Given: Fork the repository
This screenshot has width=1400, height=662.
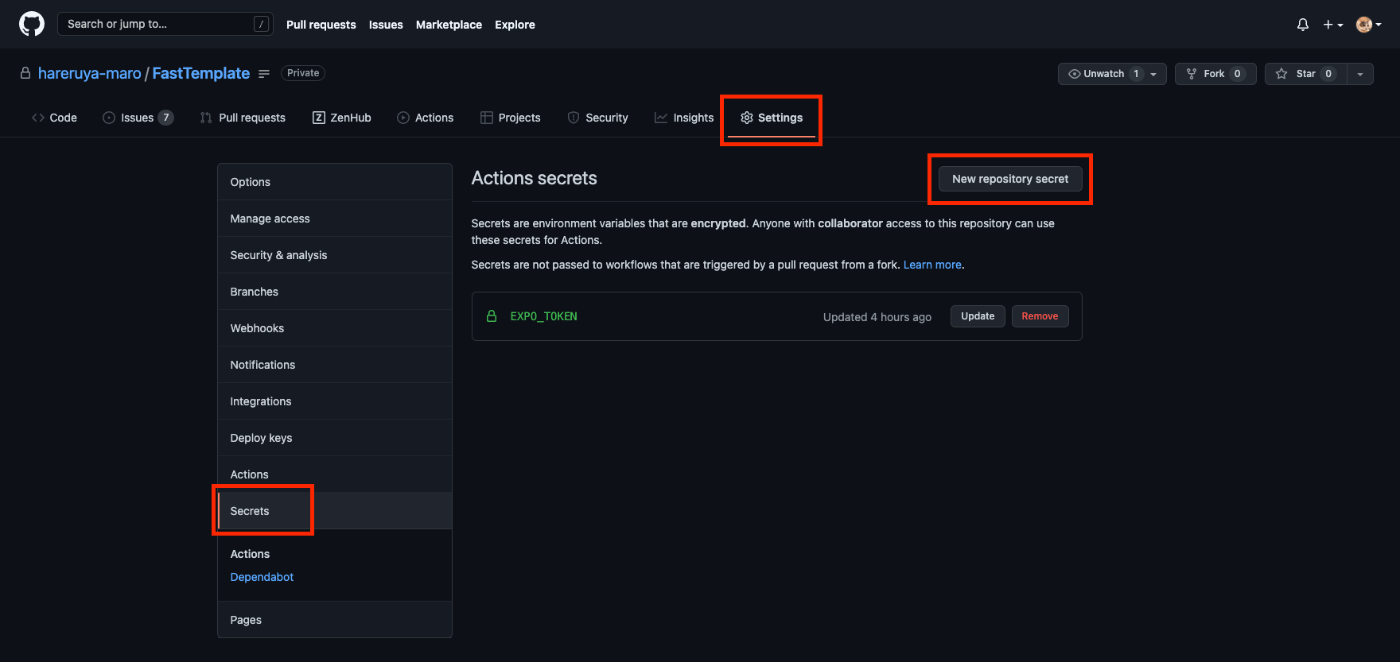Looking at the screenshot, I should (1216, 74).
